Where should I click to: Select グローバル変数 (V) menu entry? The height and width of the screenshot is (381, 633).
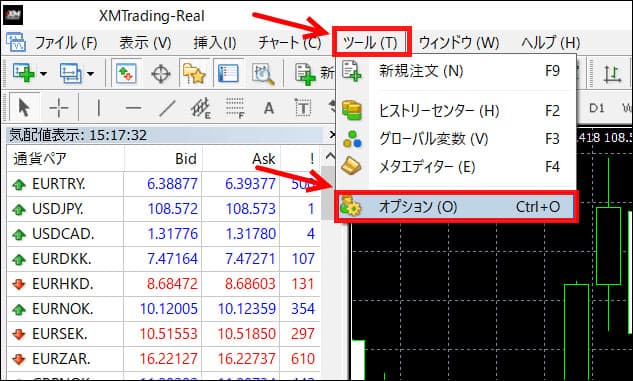click(x=456, y=139)
